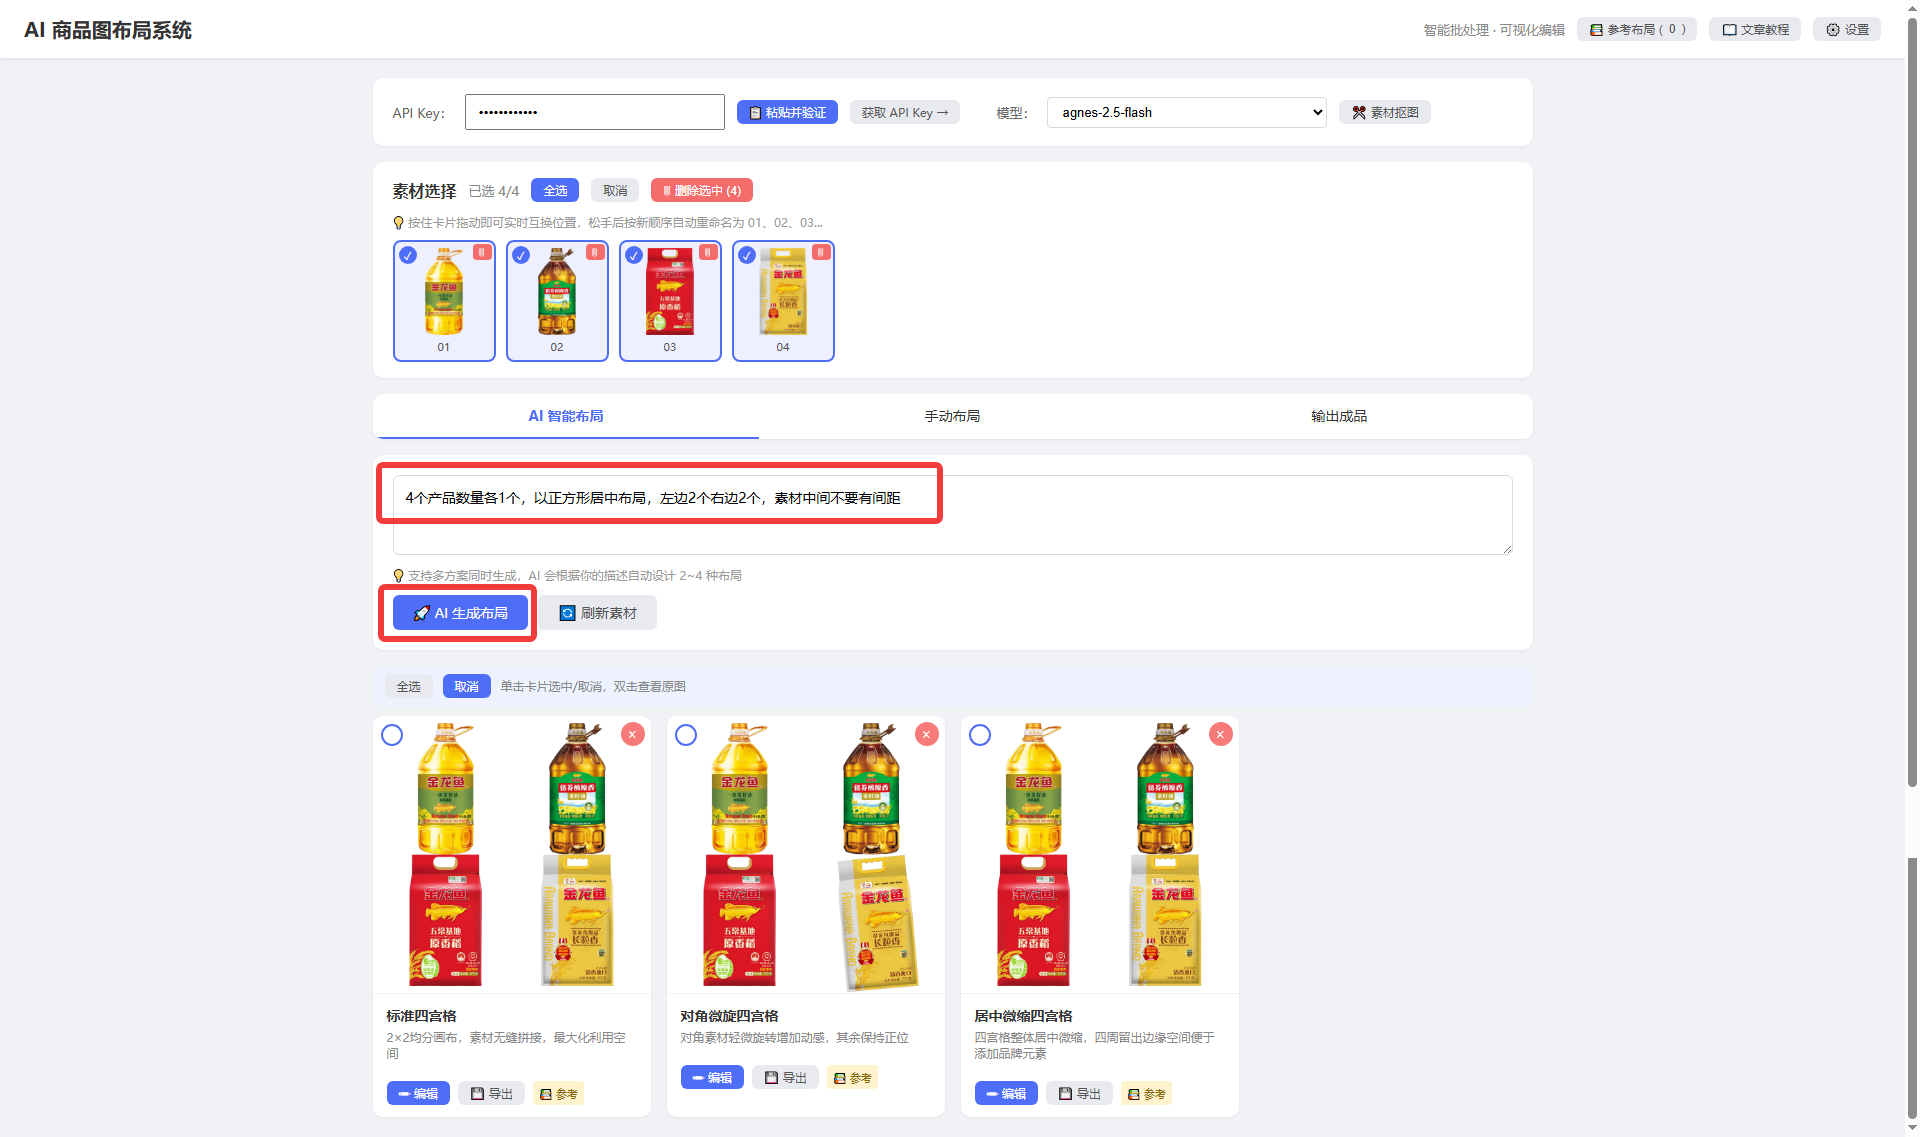
Task: Edit the 居中微缩四宫格 layout via 编辑
Action: (x=1006, y=1093)
